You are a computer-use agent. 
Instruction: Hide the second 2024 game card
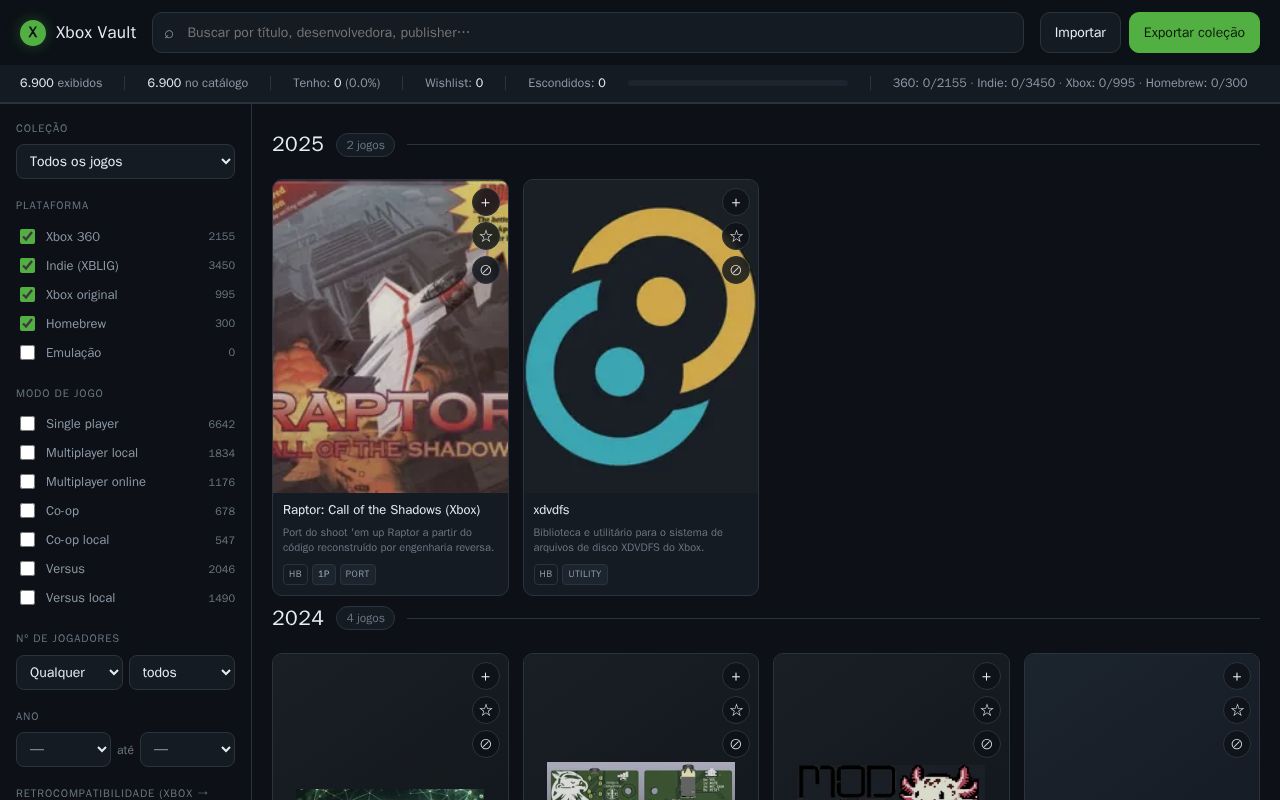(x=736, y=745)
